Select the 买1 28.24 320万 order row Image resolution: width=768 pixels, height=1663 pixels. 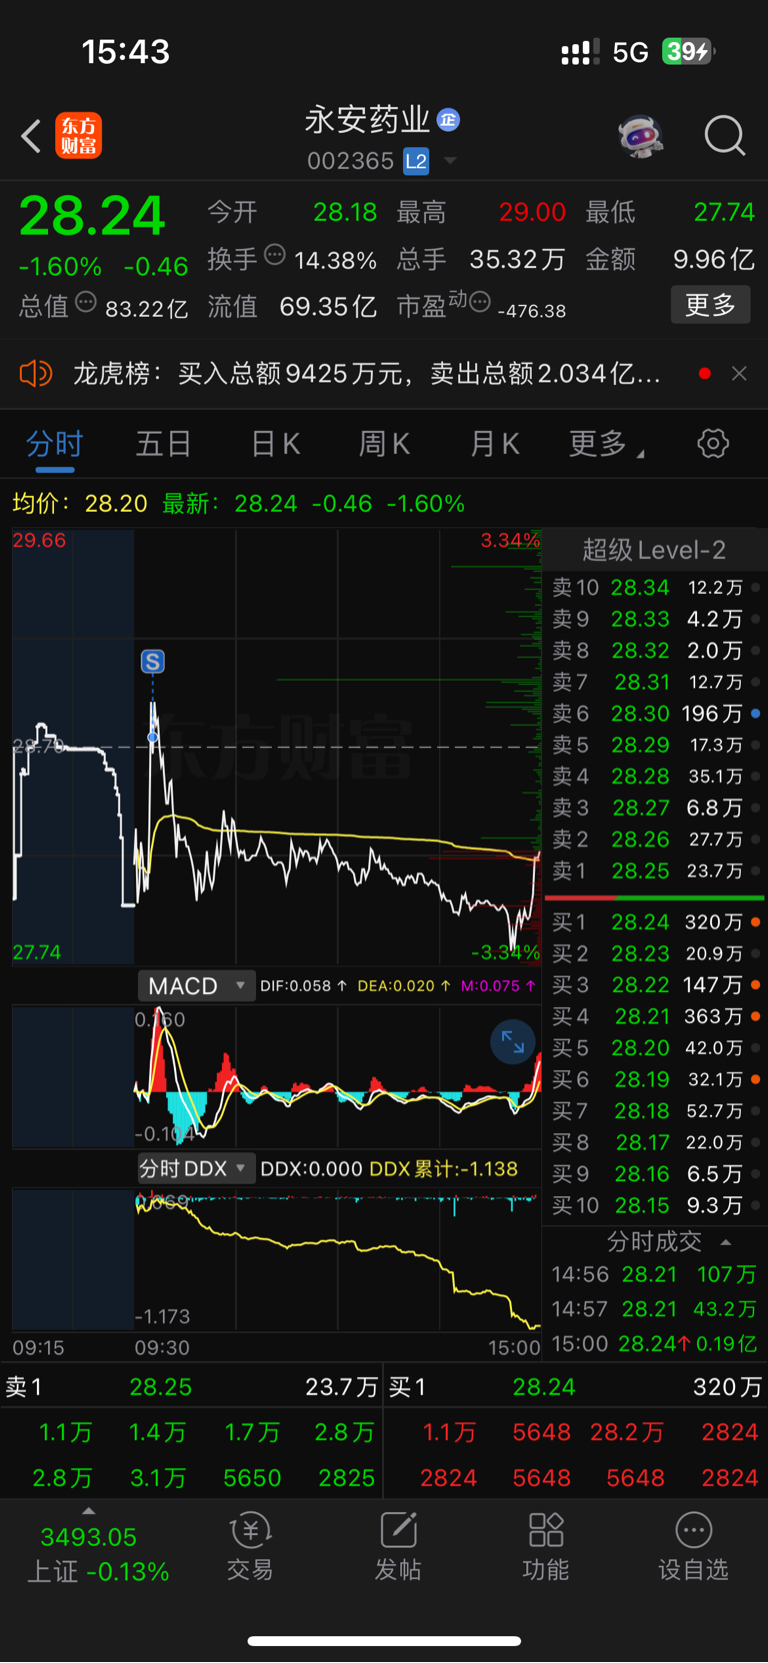point(654,922)
